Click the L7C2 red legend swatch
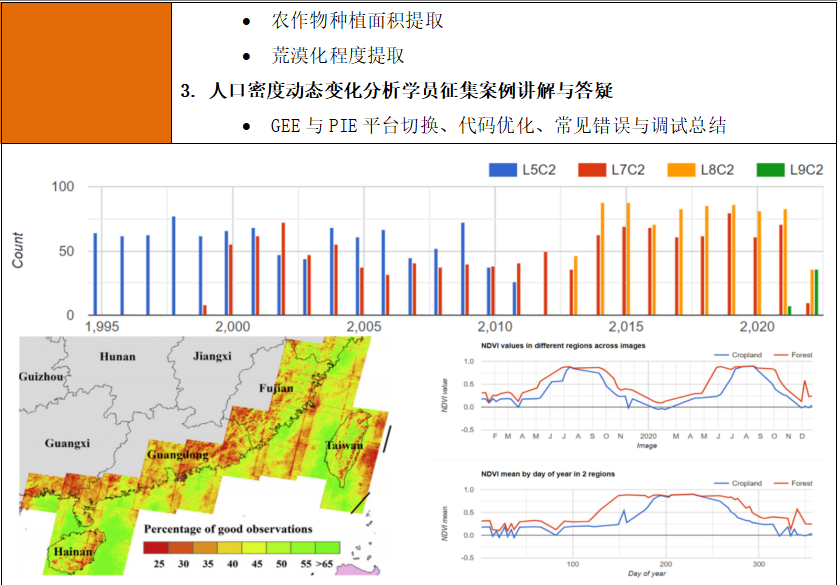 (x=592, y=170)
